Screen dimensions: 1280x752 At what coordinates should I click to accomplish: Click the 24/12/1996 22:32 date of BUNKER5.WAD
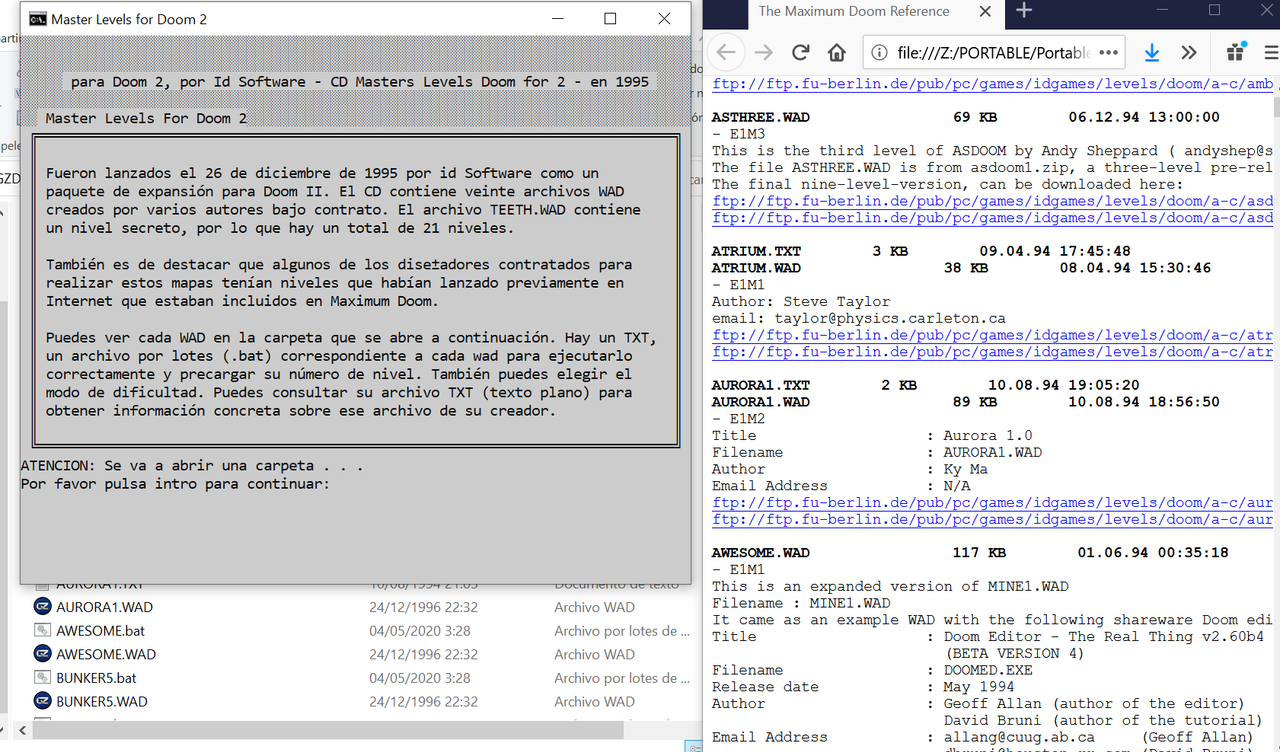(424, 701)
